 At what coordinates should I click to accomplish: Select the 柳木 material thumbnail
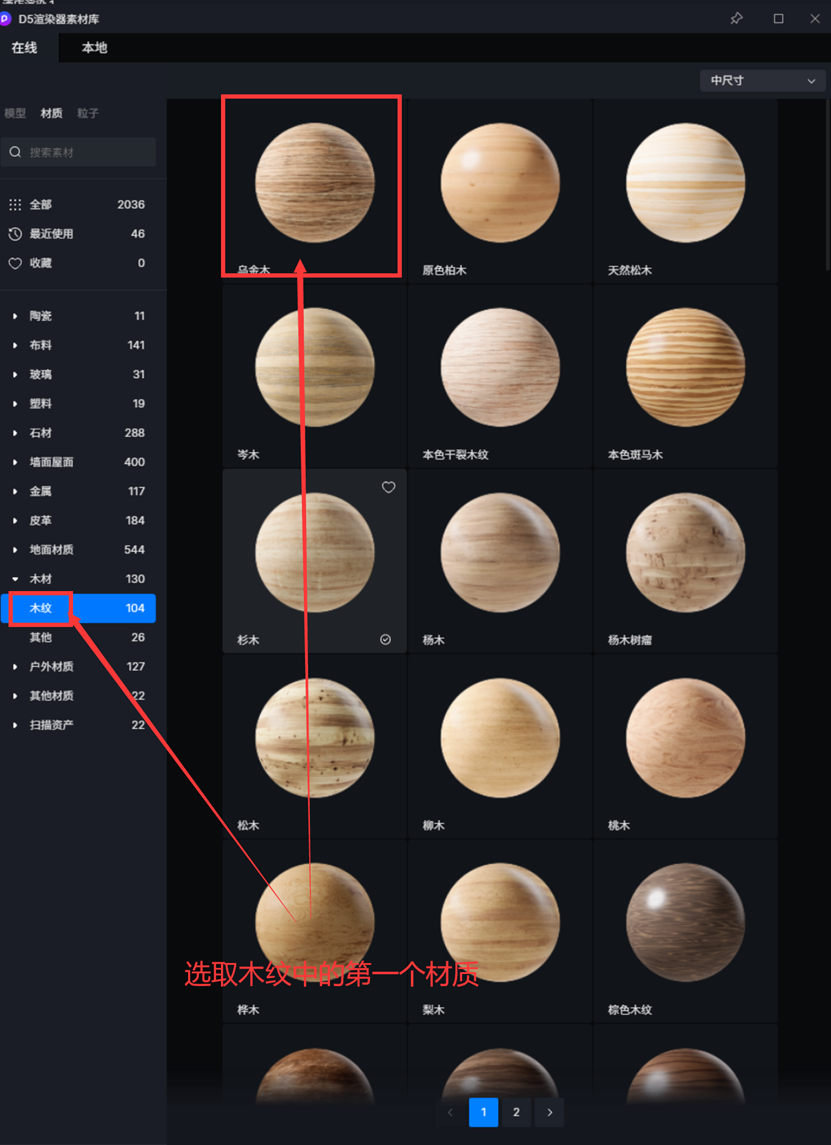pos(500,738)
